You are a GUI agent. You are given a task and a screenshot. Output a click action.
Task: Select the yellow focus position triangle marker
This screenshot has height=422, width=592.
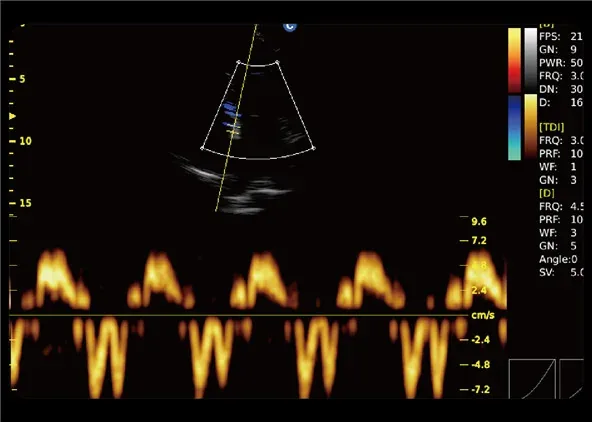12,116
